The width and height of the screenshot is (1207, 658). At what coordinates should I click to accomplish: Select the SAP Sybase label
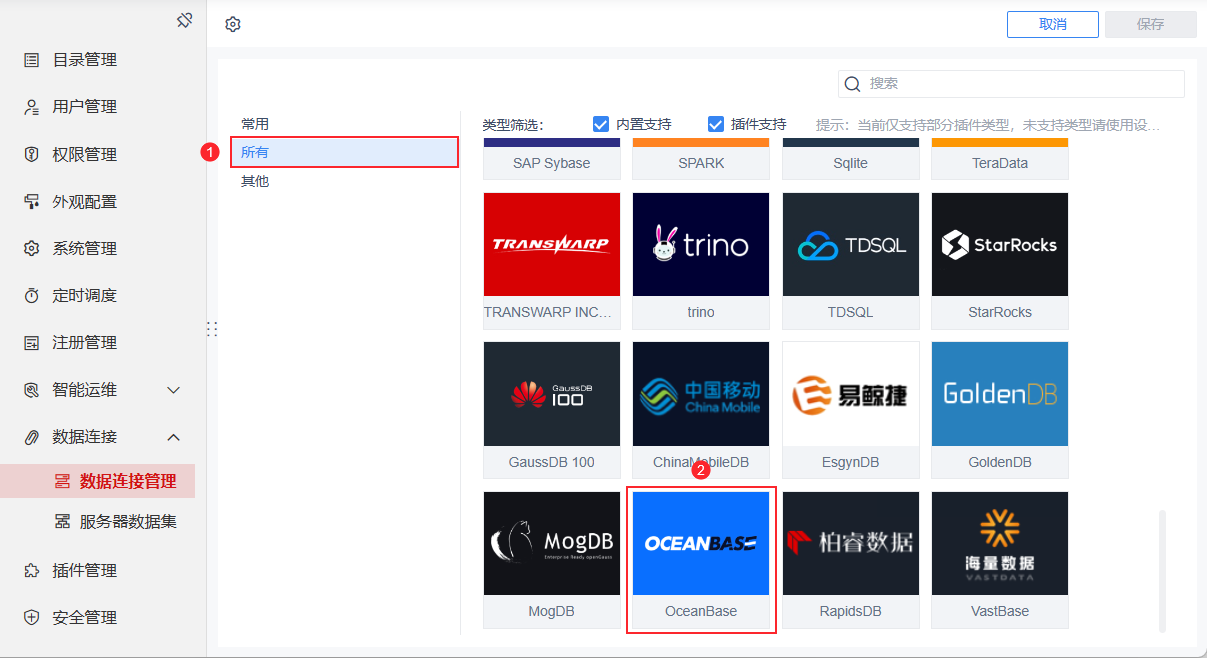click(552, 163)
